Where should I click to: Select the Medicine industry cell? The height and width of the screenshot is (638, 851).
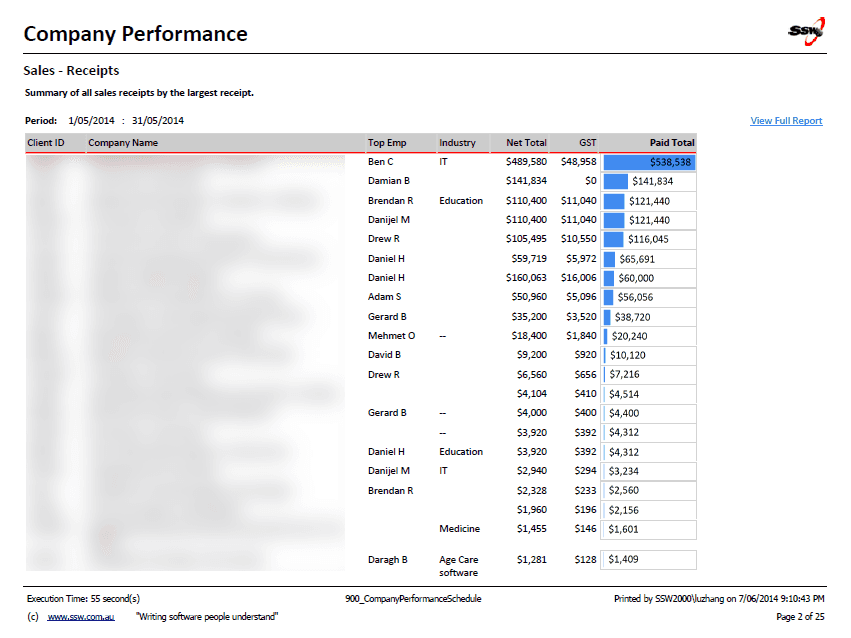459,529
